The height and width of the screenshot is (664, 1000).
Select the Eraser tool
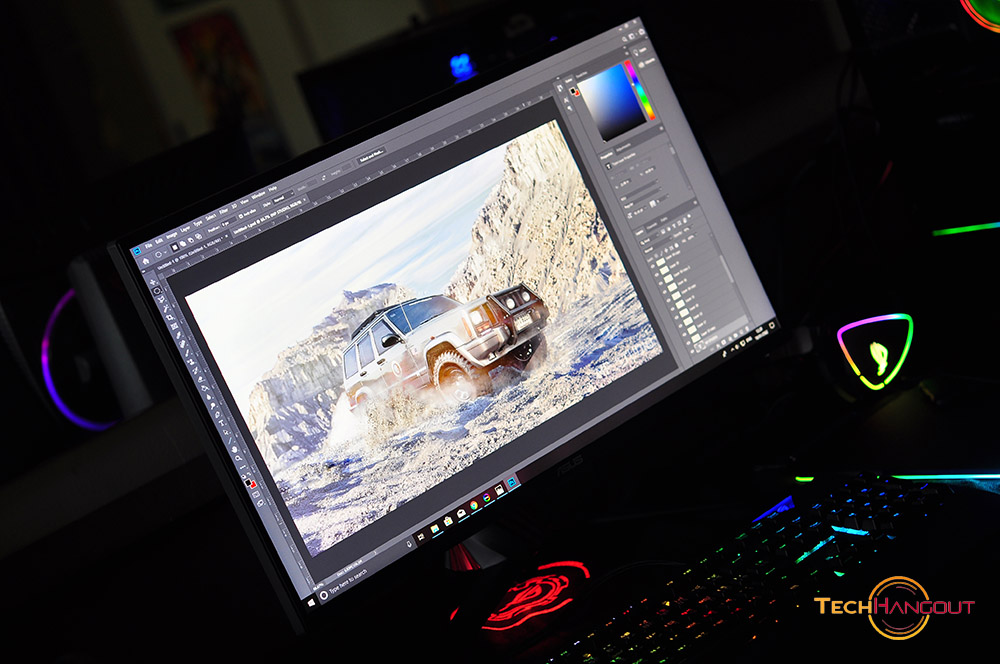pyautogui.click(x=200, y=379)
